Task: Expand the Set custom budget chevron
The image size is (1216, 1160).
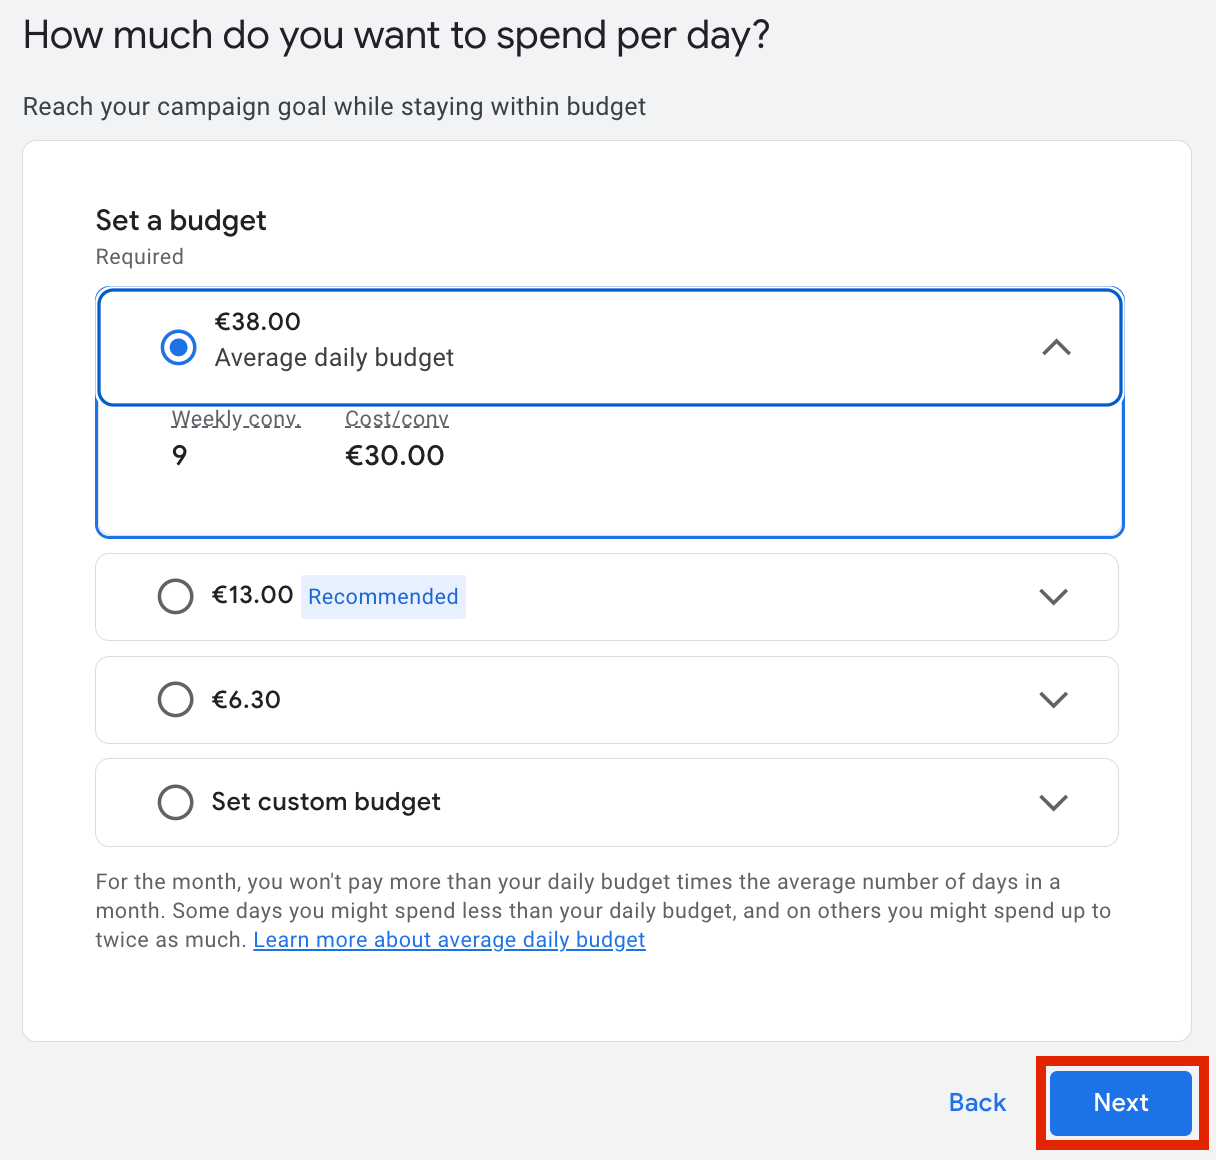Action: (1054, 802)
